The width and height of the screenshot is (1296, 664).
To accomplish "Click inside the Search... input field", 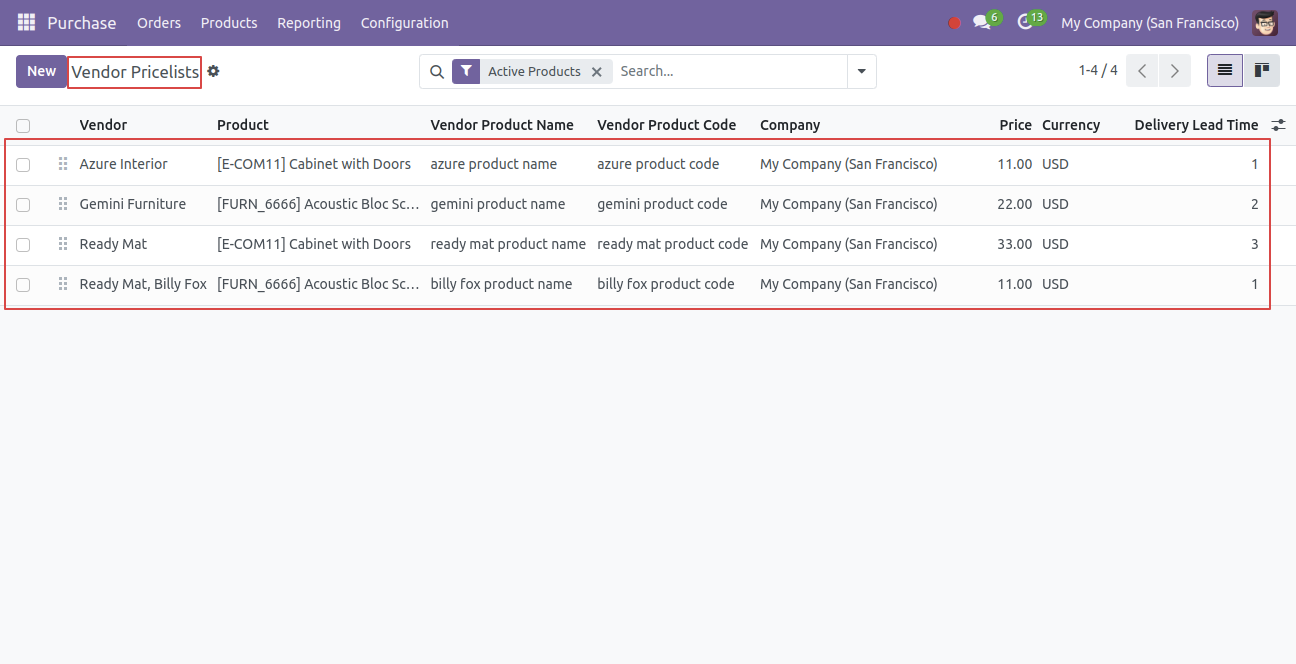I will 729,72.
